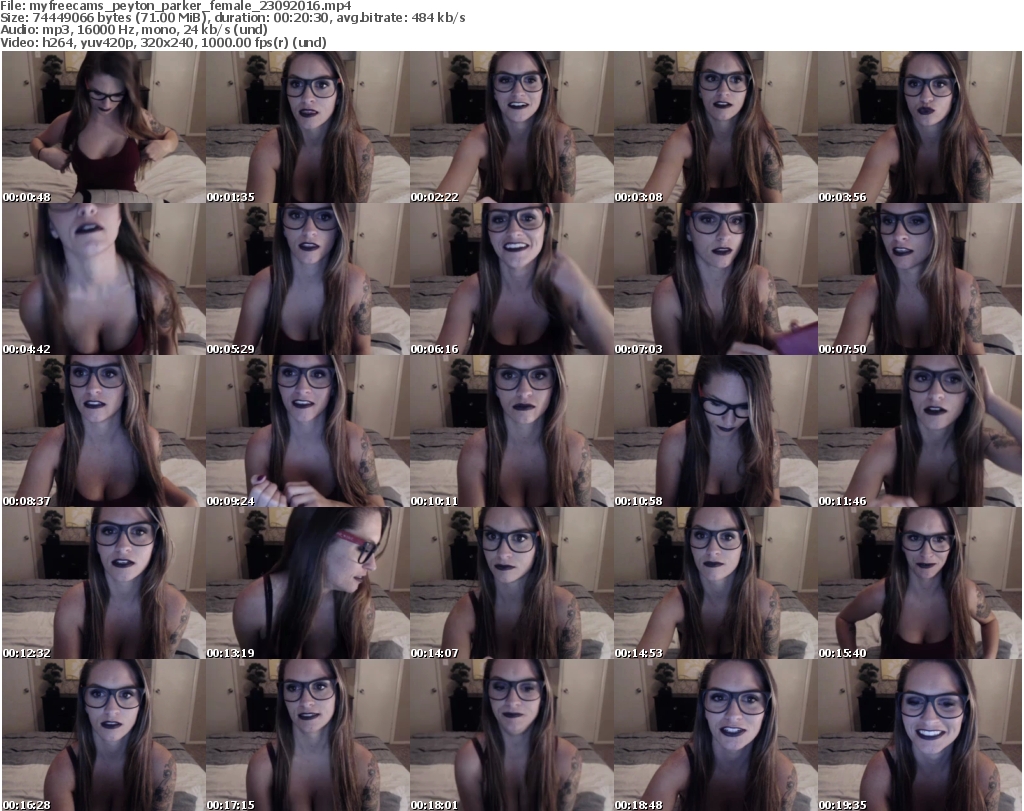Click the Video h264 info line

pyautogui.click(x=163, y=42)
